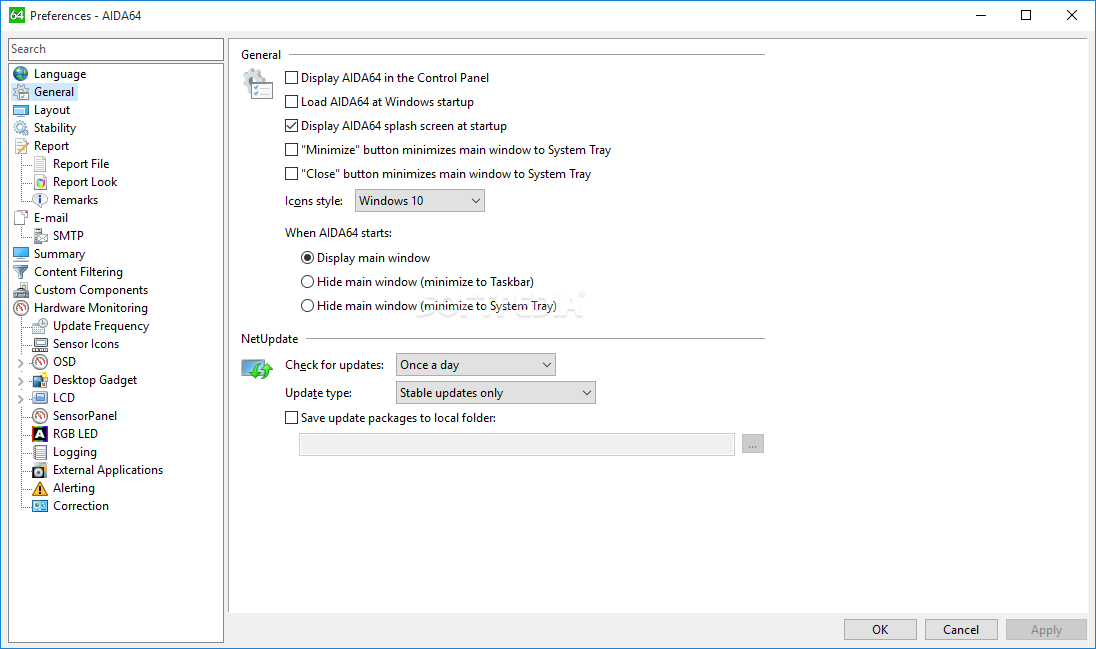Click the Alerting warning triangle icon
Viewport: 1096px width, 649px height.
40,488
